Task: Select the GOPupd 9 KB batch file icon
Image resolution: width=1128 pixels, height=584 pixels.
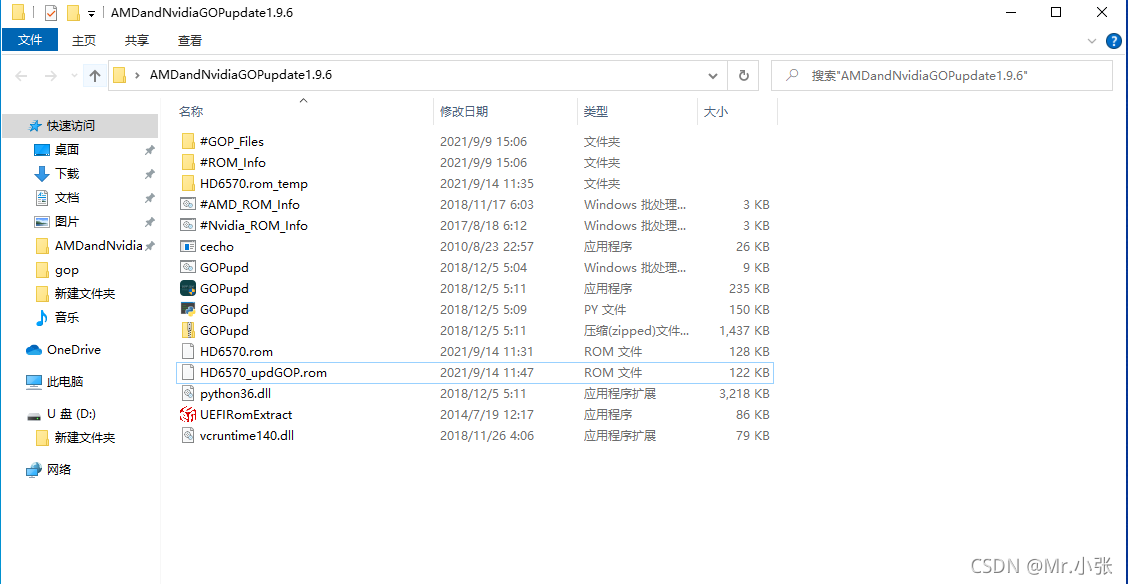Action: (188, 268)
